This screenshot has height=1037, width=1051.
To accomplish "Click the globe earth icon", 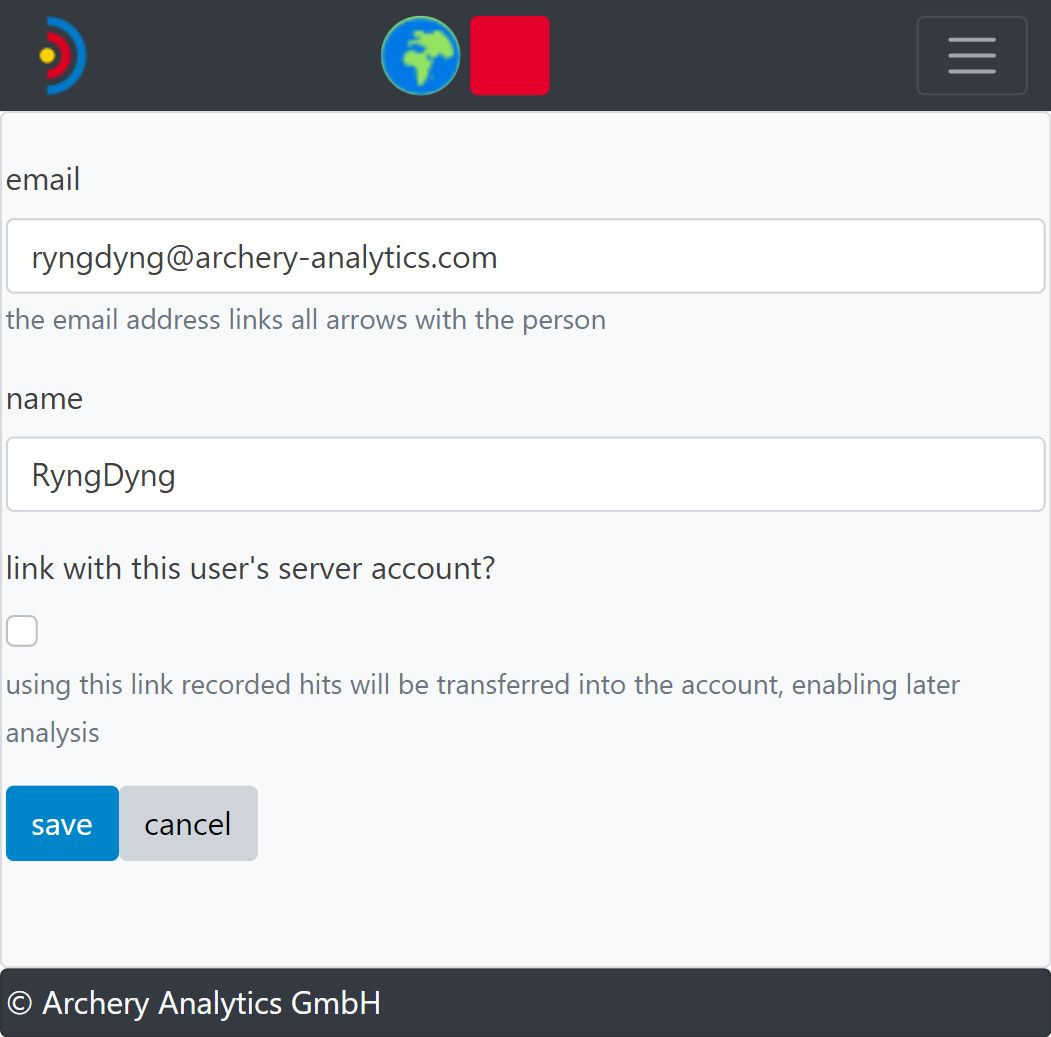I will pyautogui.click(x=420, y=56).
